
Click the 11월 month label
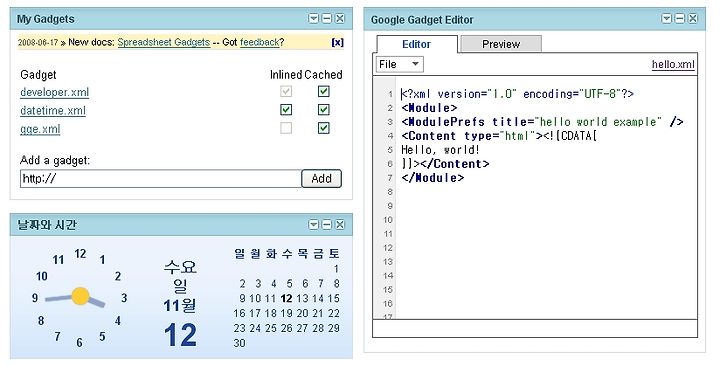(x=180, y=305)
